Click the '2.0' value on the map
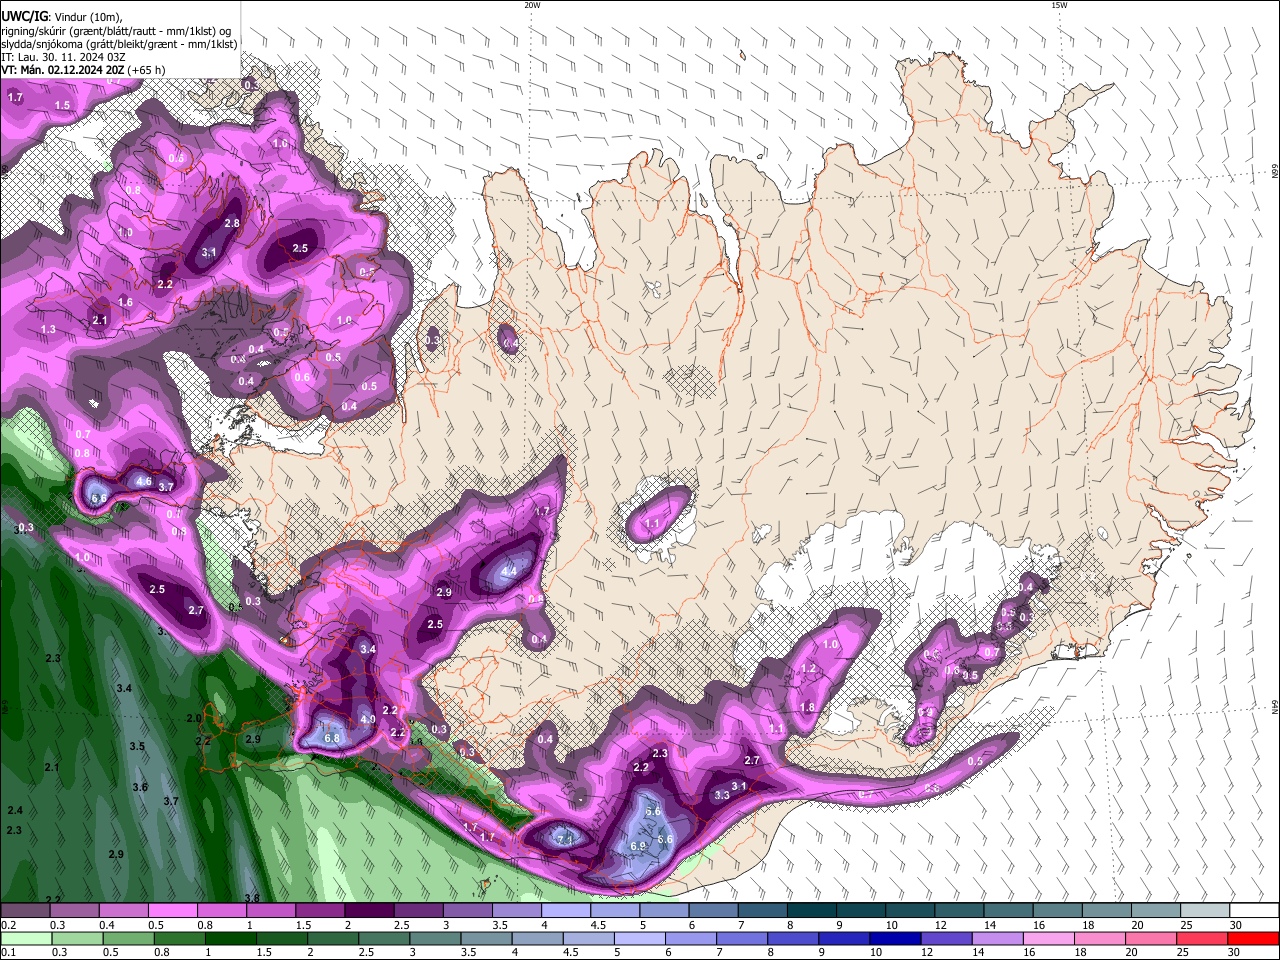Viewport: 1280px width, 960px height. tap(194, 718)
